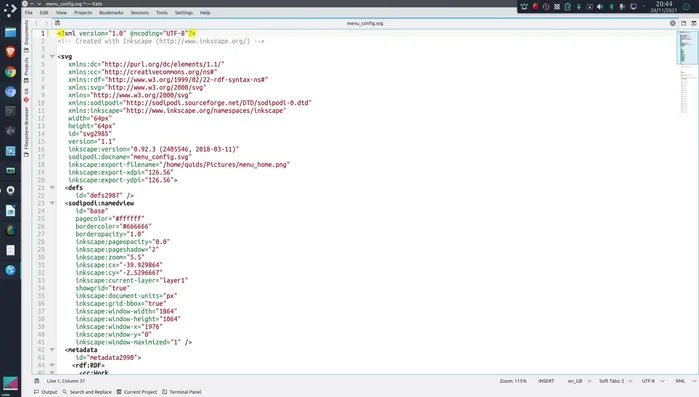Open the Projects side panel

coord(26,70)
